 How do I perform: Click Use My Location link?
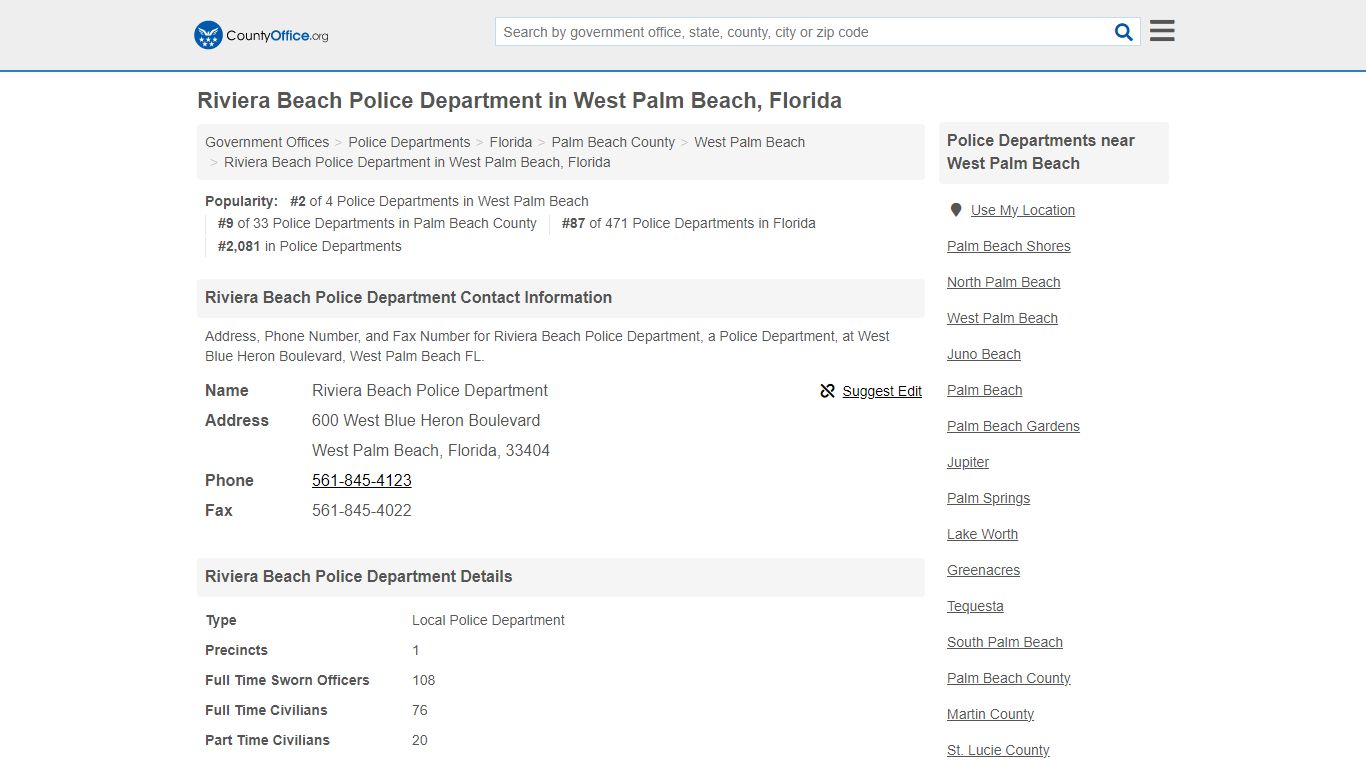1023,210
